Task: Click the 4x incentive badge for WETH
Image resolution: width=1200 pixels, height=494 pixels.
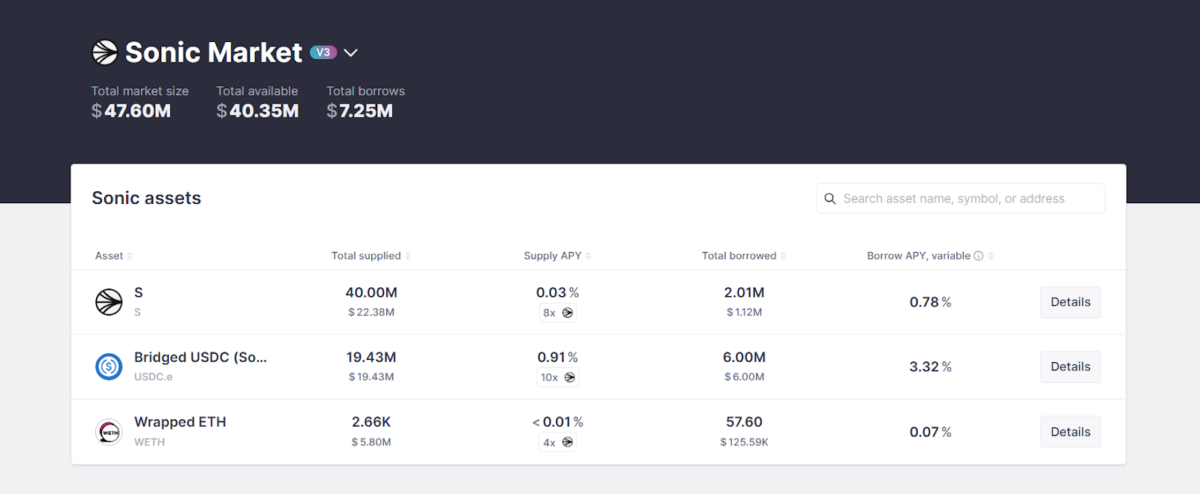Action: 558,443
